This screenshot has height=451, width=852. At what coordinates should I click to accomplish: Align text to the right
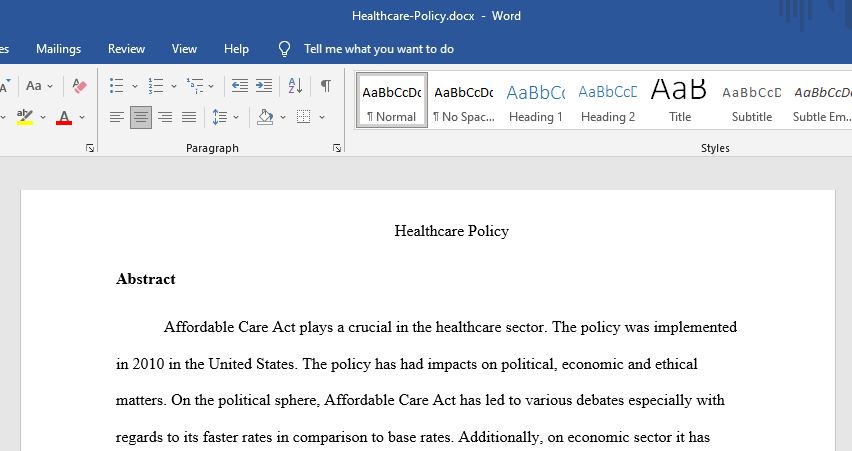coord(165,117)
